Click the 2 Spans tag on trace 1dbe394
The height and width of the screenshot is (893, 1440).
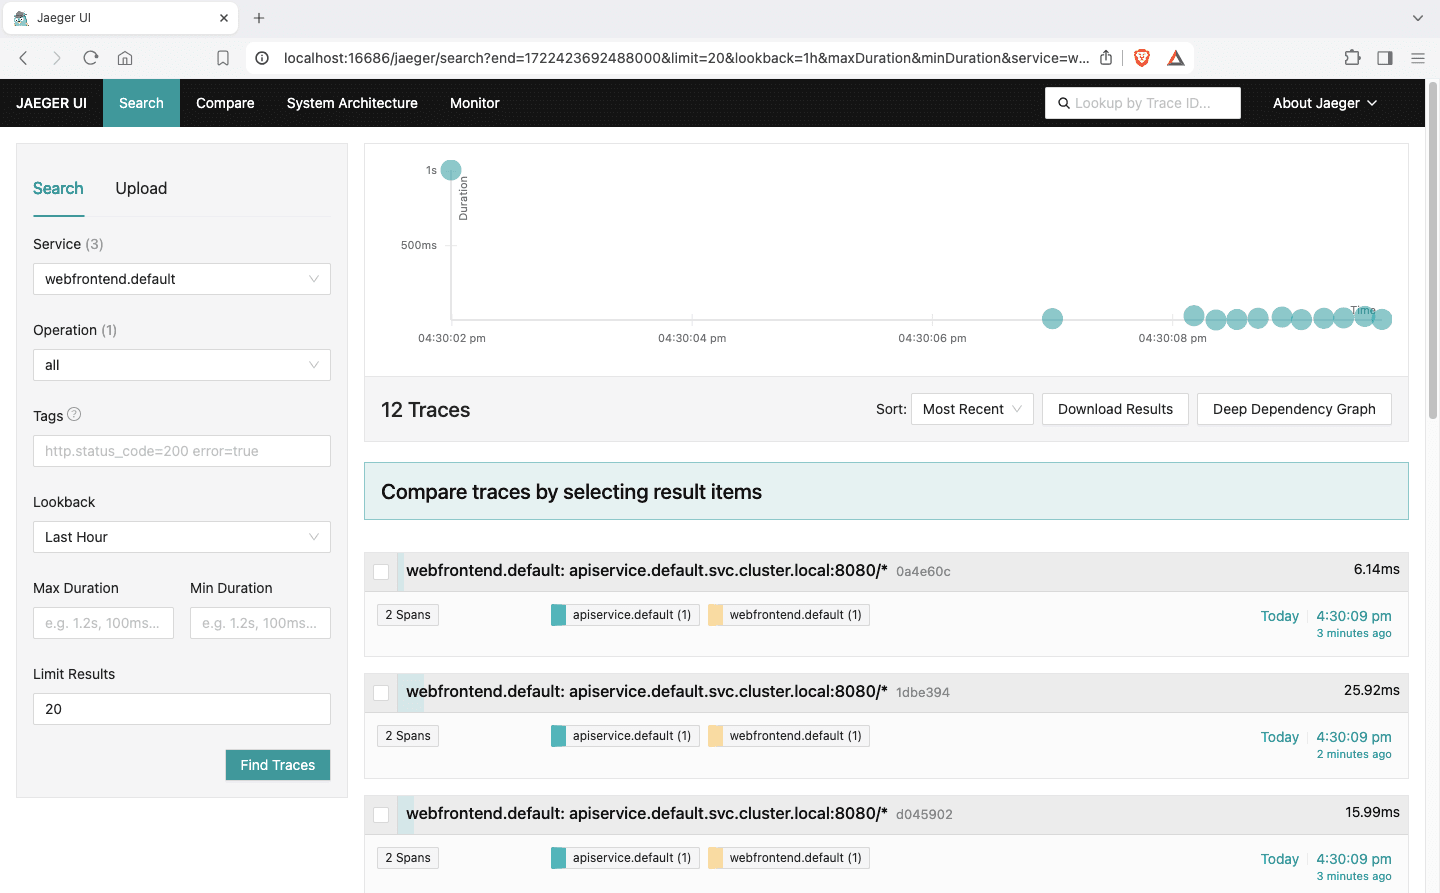click(x=408, y=736)
